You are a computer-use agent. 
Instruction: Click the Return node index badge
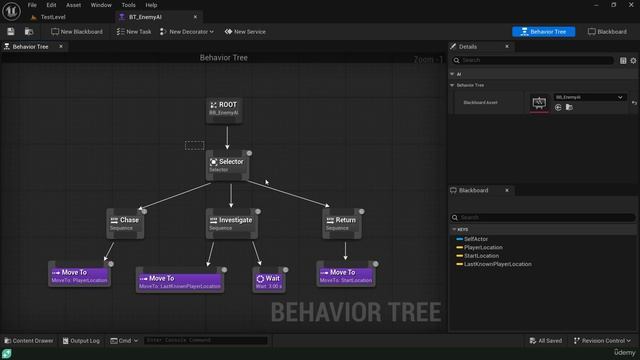pyautogui.click(x=362, y=211)
